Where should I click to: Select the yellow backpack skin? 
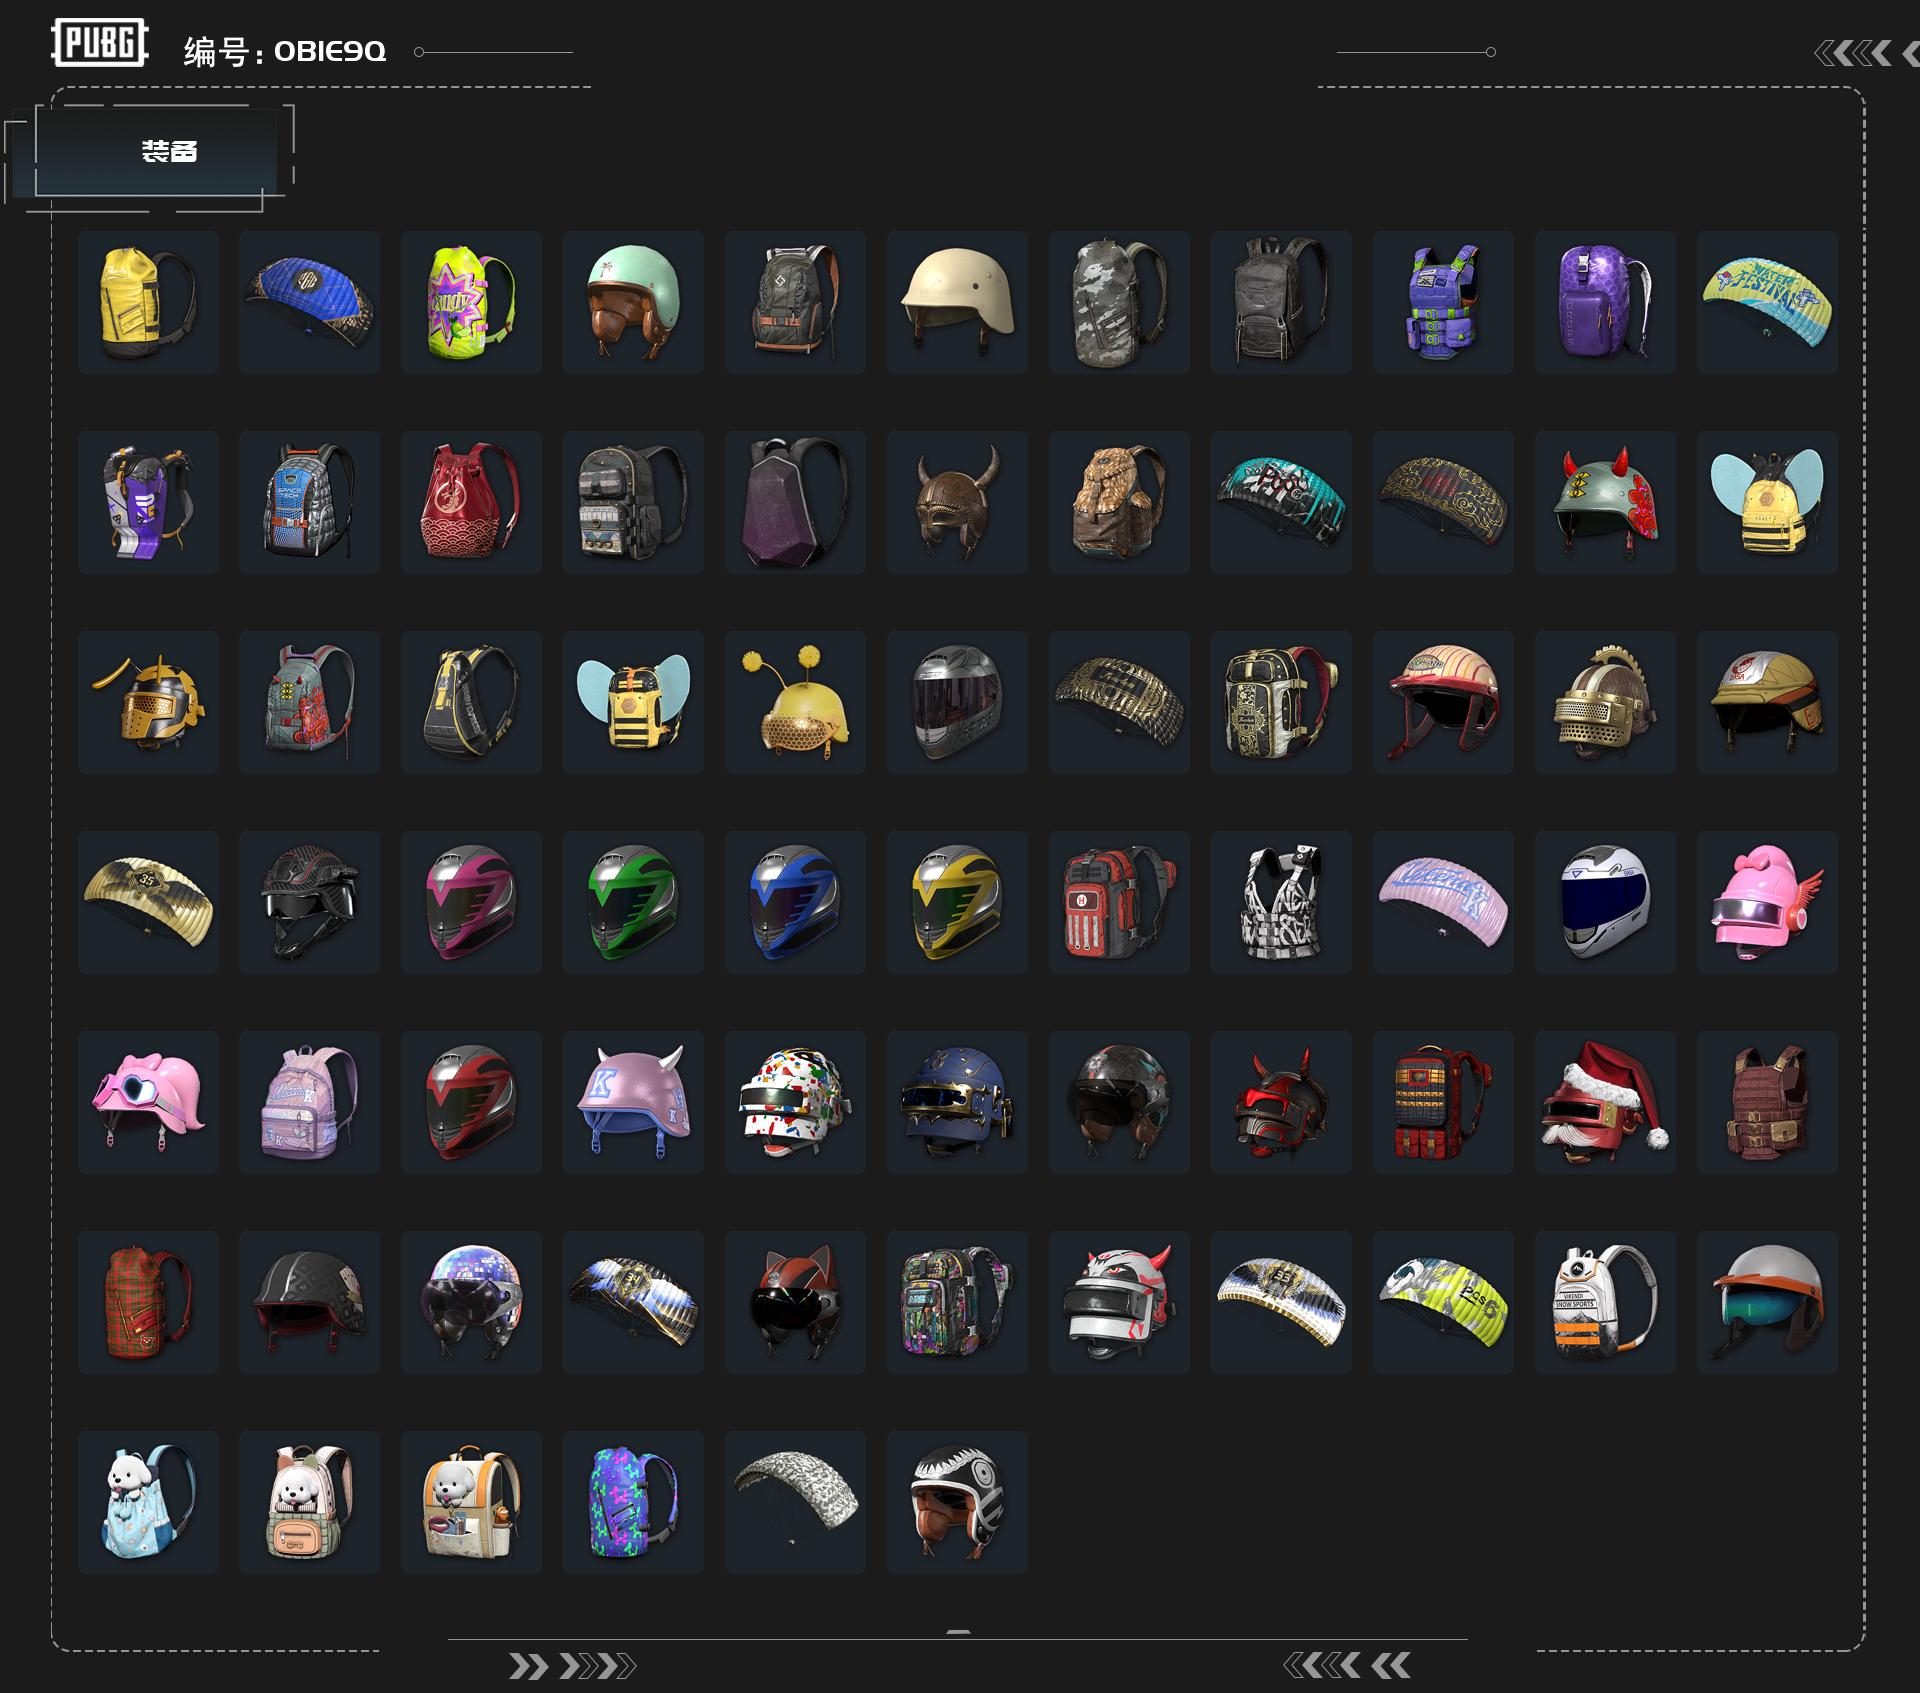coord(148,302)
